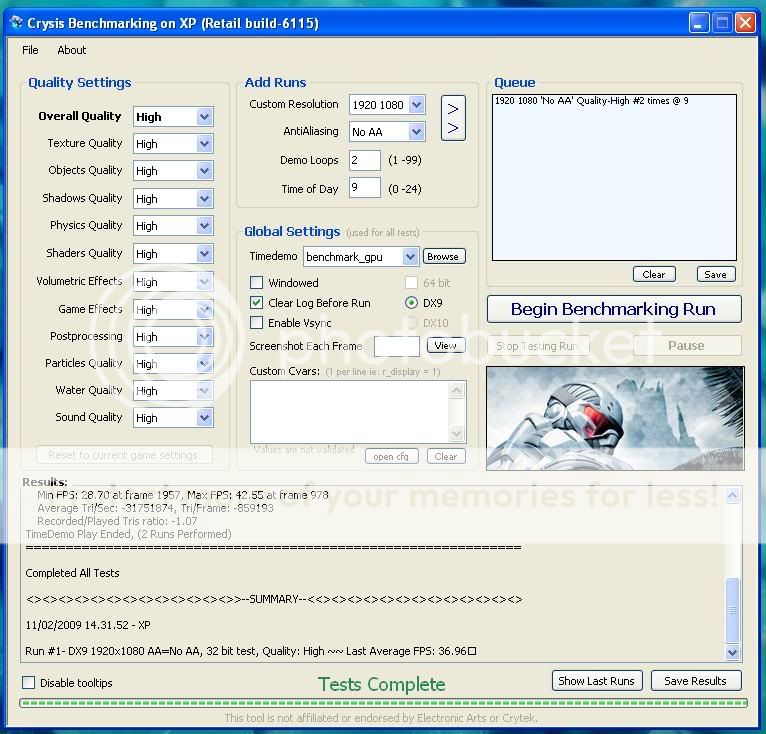Click the Time of Day input field

[x=364, y=188]
